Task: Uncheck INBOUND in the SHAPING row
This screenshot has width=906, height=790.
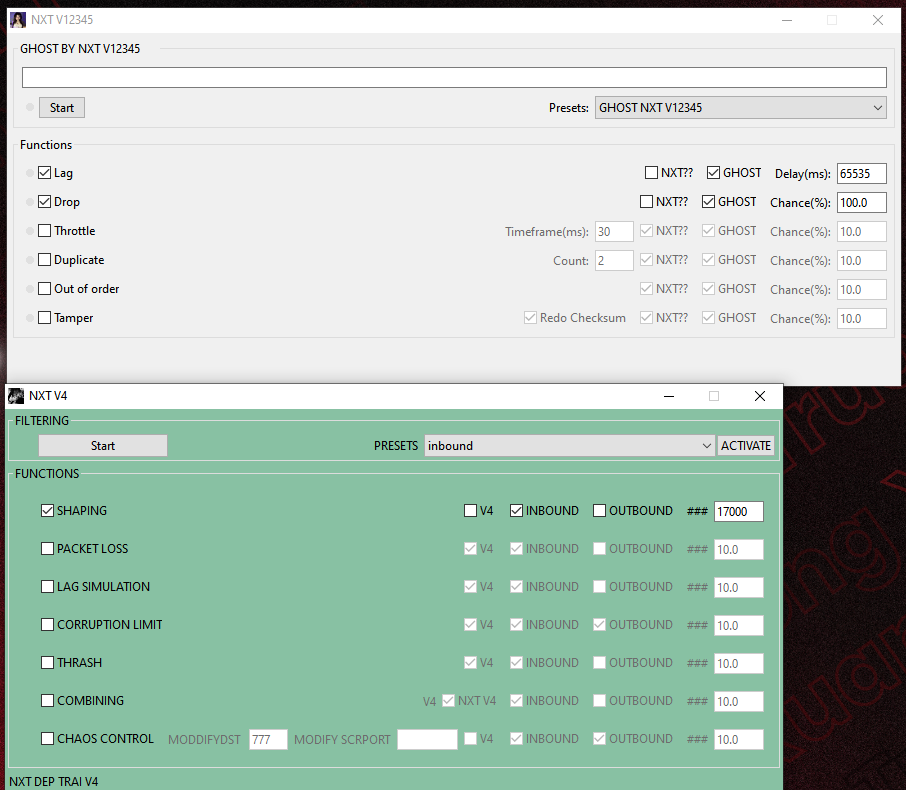Action: (x=517, y=510)
